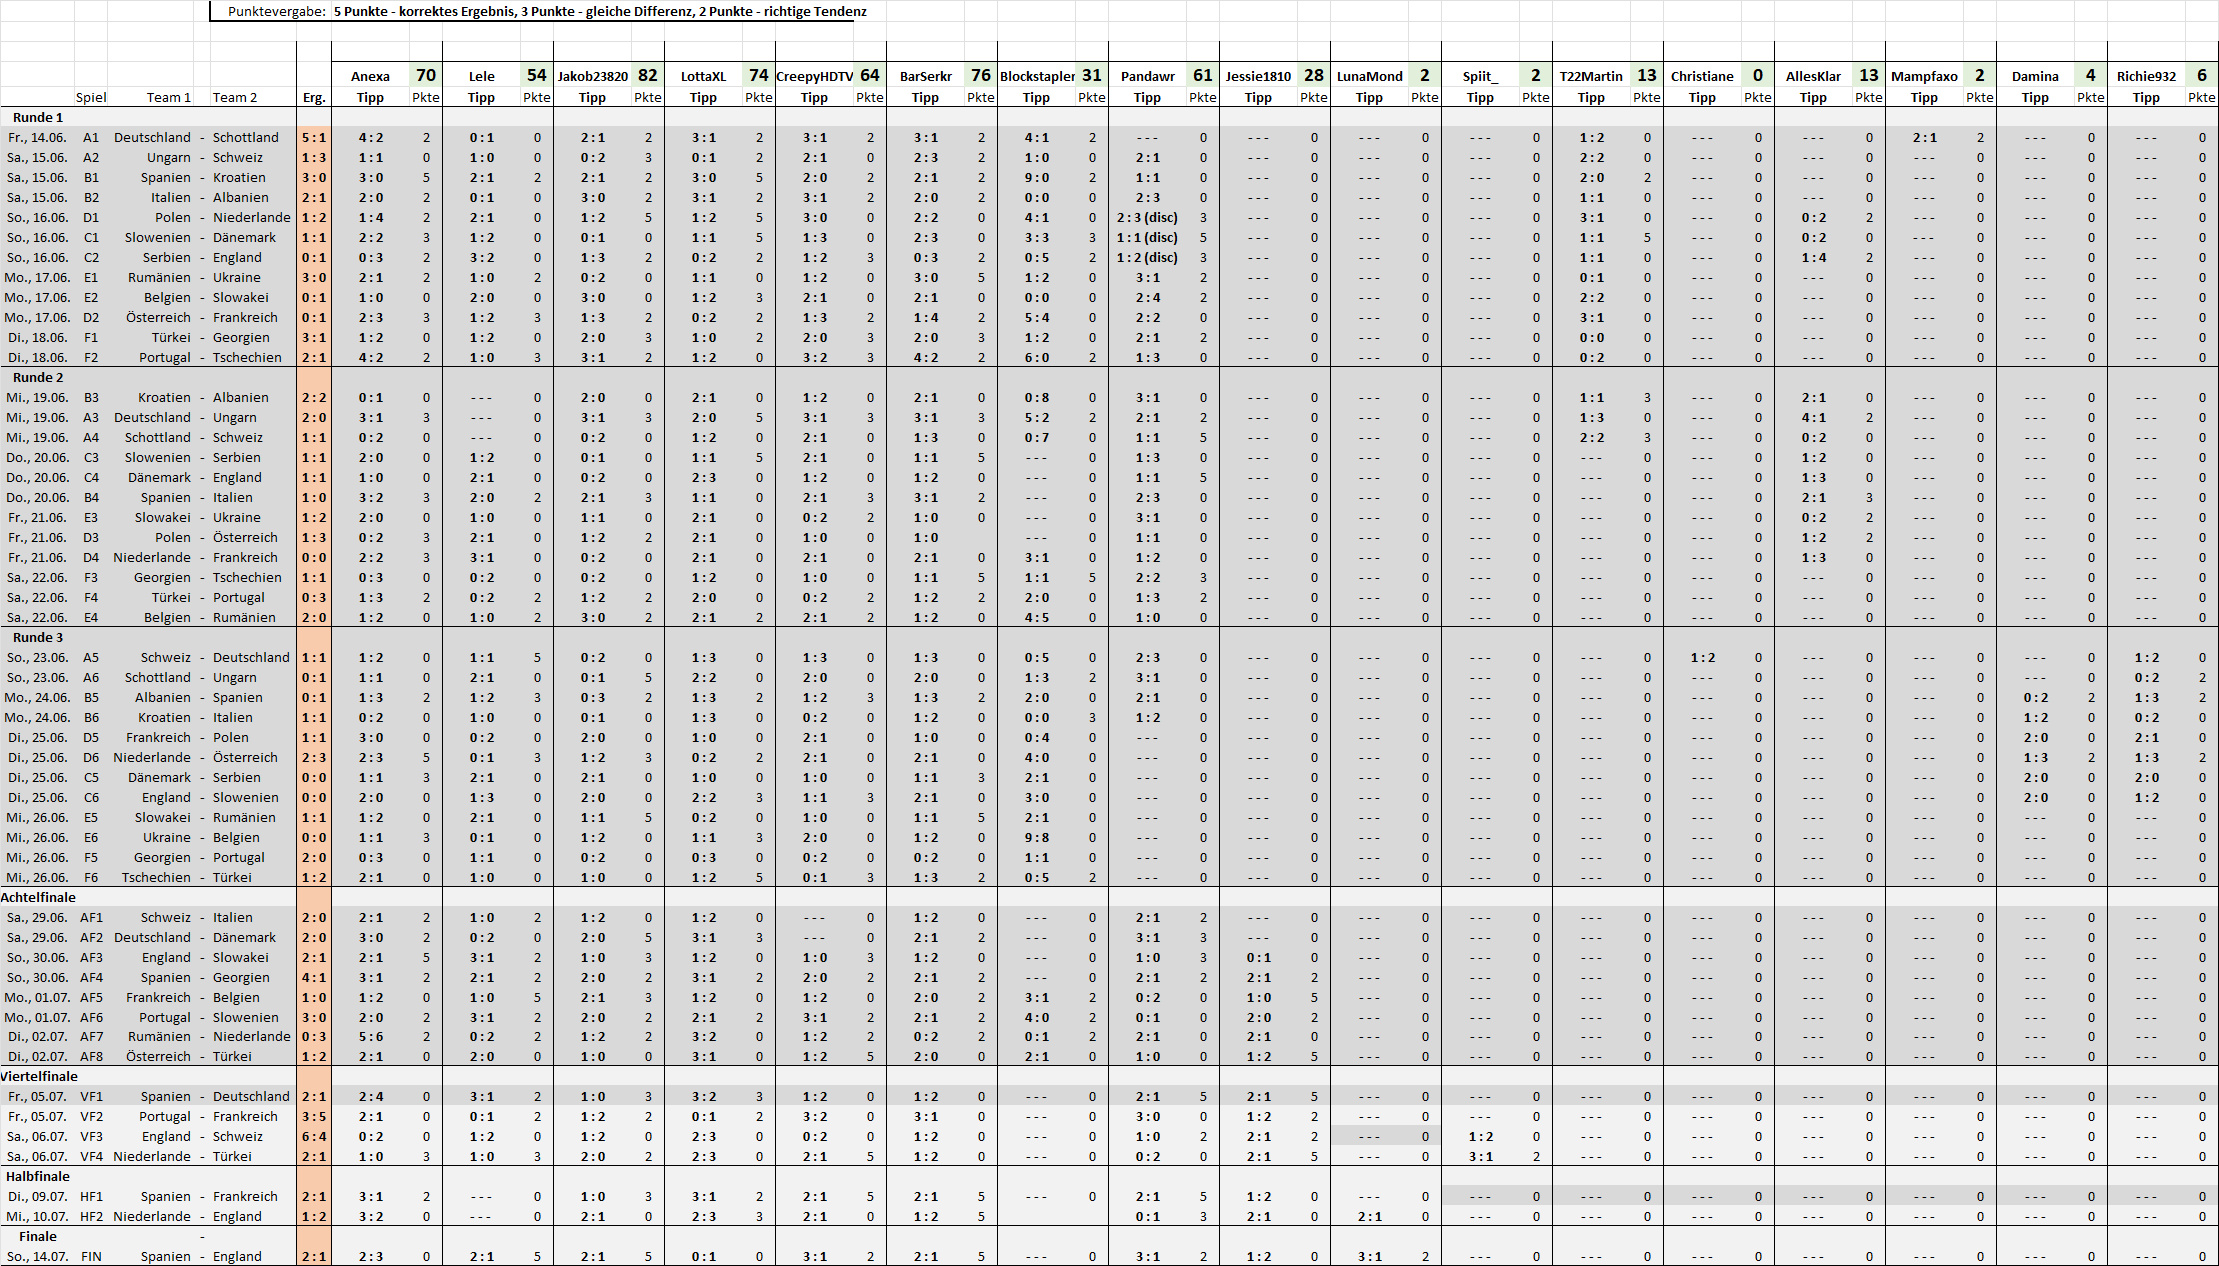This screenshot has height=1266, width=2219.
Task: Click Mampfaxo's 2:1 tip for Deutschland - Schottland
Action: pos(1924,137)
